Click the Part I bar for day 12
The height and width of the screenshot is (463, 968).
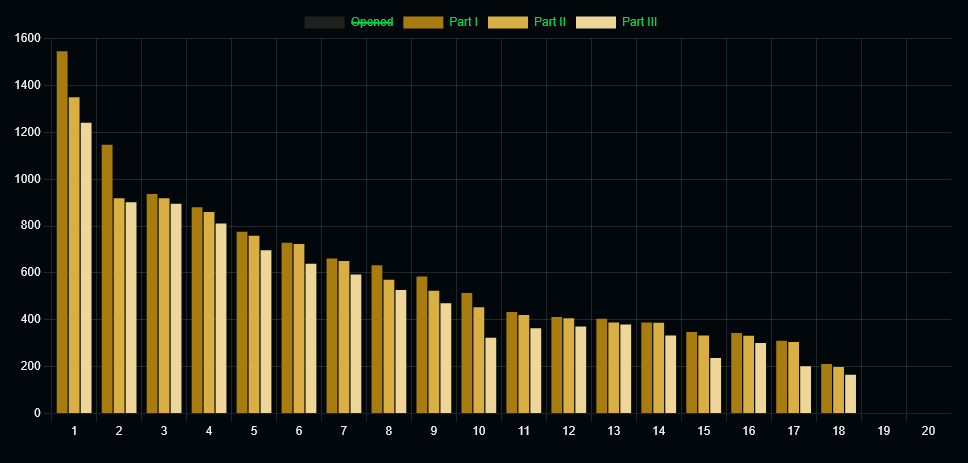(x=557, y=365)
